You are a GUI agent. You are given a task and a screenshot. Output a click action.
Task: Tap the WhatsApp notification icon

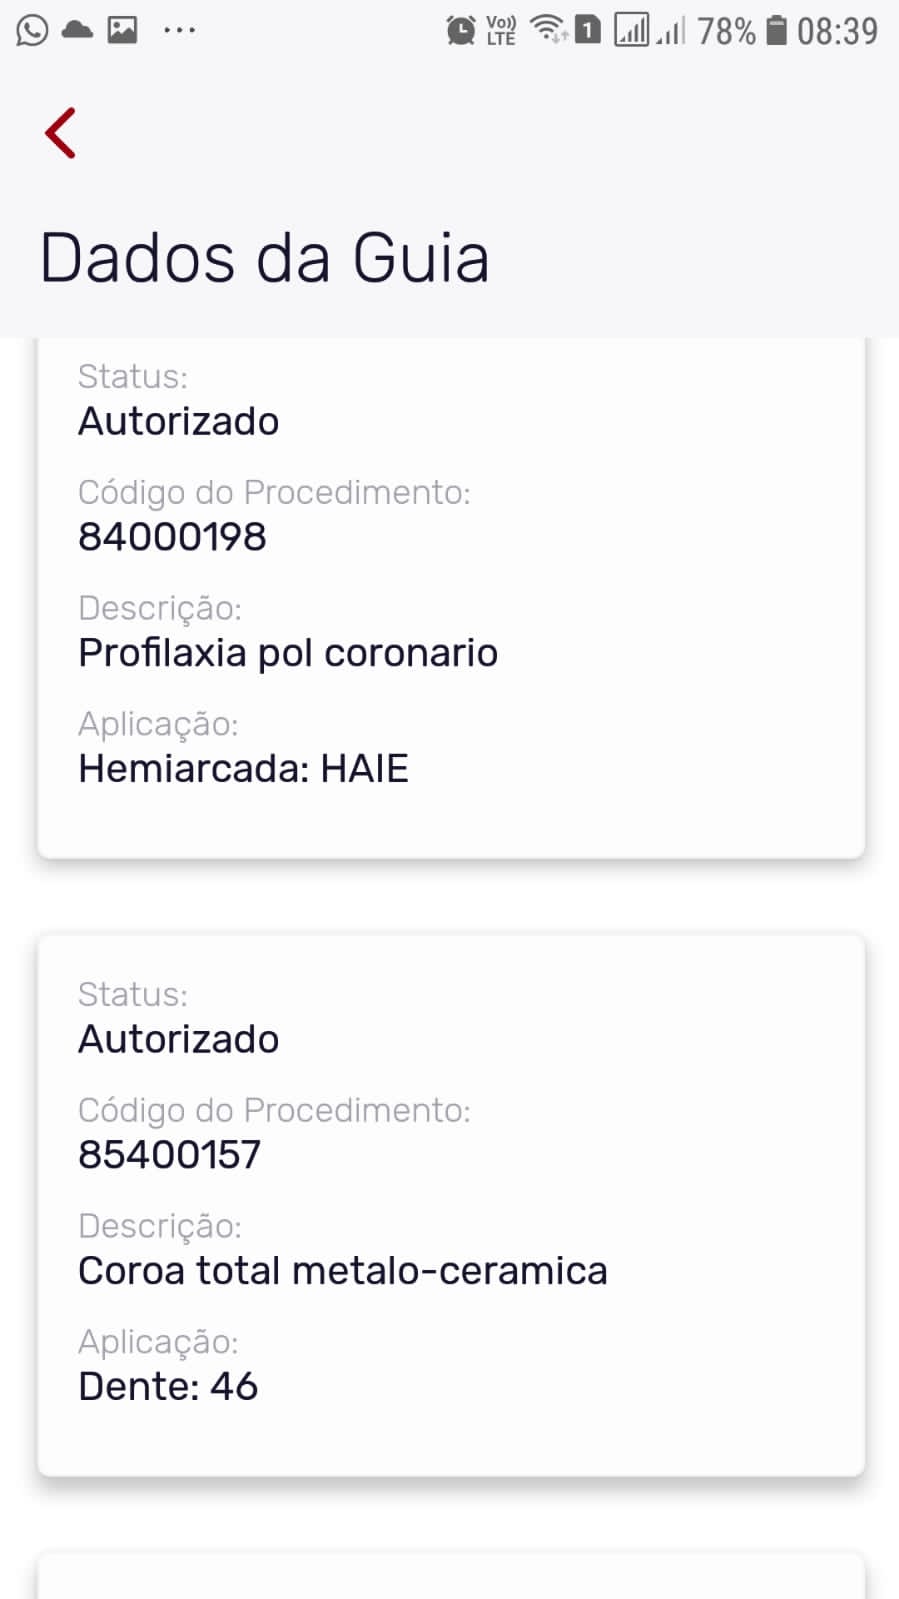point(32,30)
